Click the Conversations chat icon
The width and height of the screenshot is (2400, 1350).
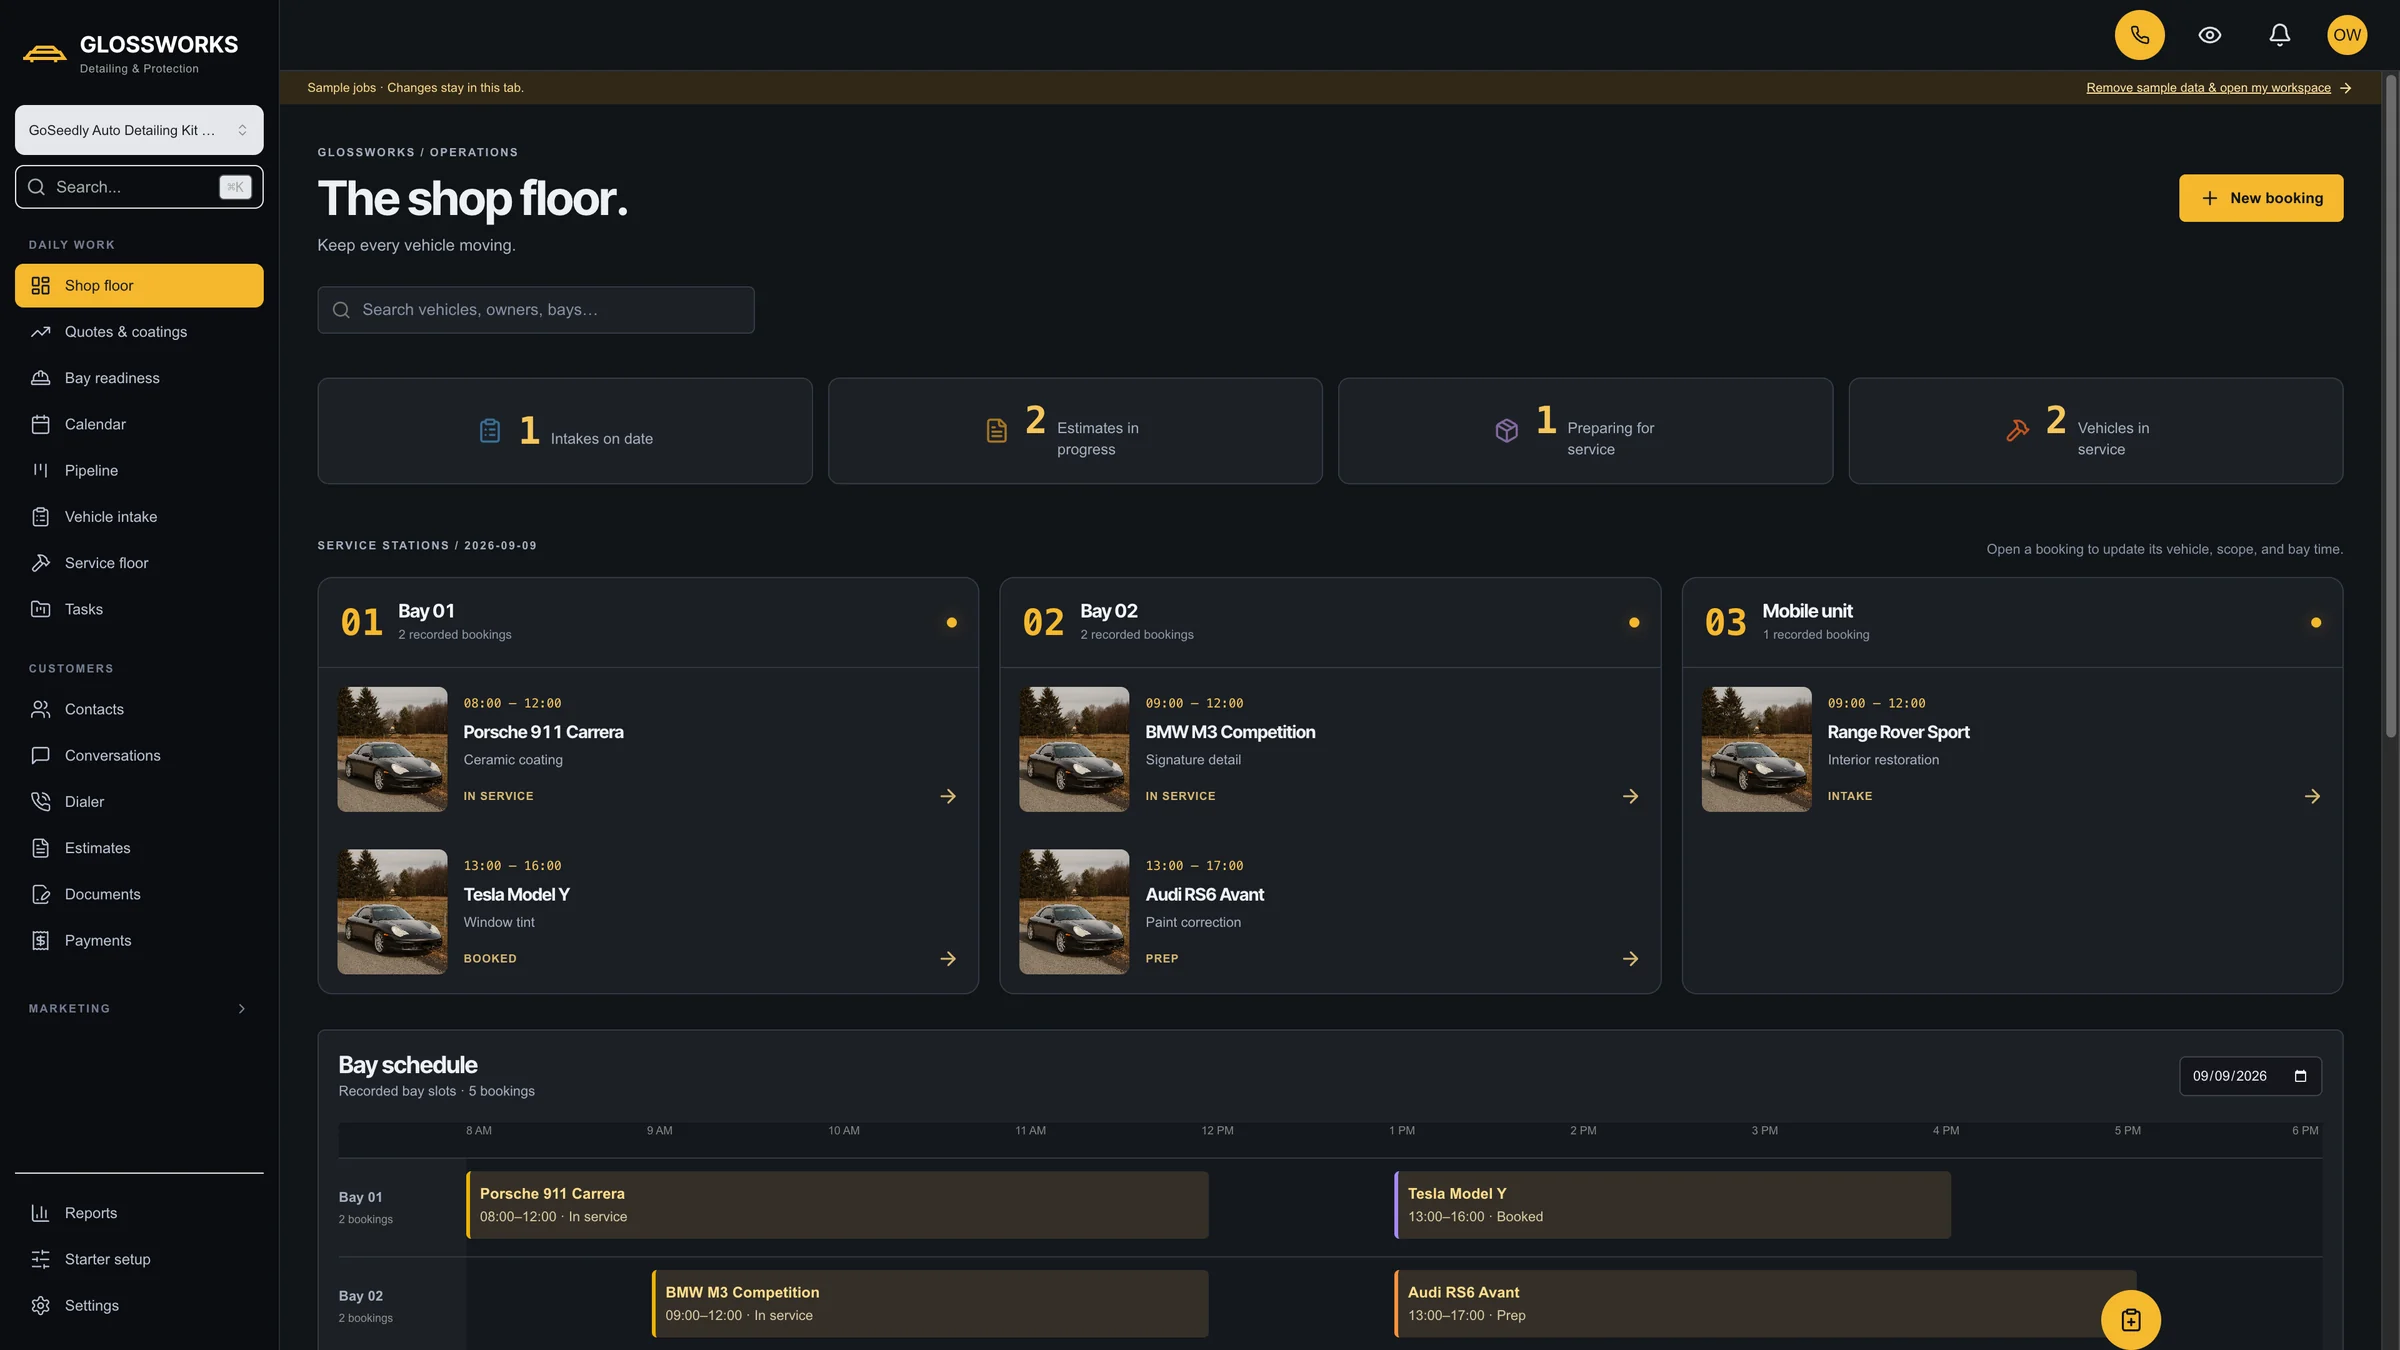coord(40,755)
